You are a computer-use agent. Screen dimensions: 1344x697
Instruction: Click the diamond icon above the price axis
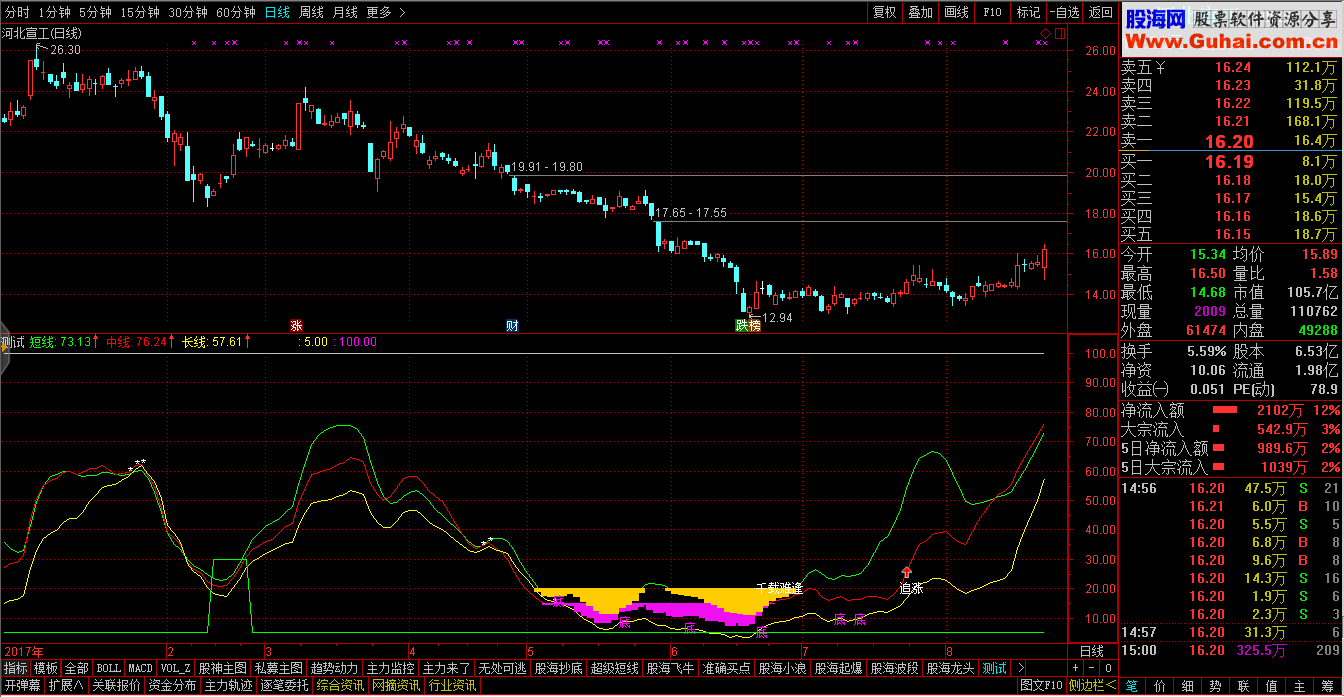1046,34
